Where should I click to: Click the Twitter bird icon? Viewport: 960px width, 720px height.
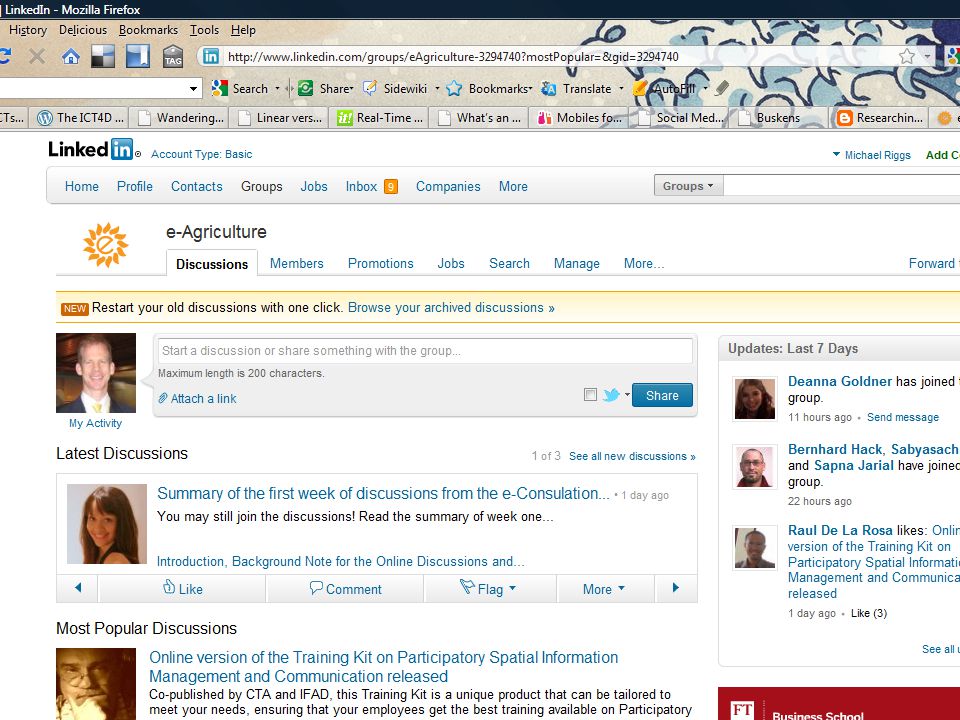coord(610,395)
